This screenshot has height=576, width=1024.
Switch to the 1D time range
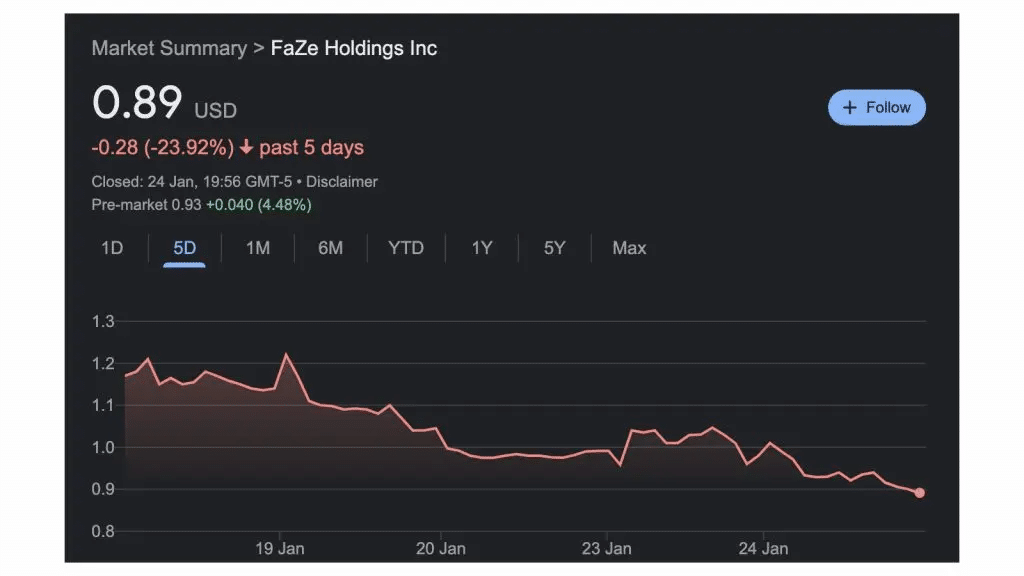(x=112, y=248)
